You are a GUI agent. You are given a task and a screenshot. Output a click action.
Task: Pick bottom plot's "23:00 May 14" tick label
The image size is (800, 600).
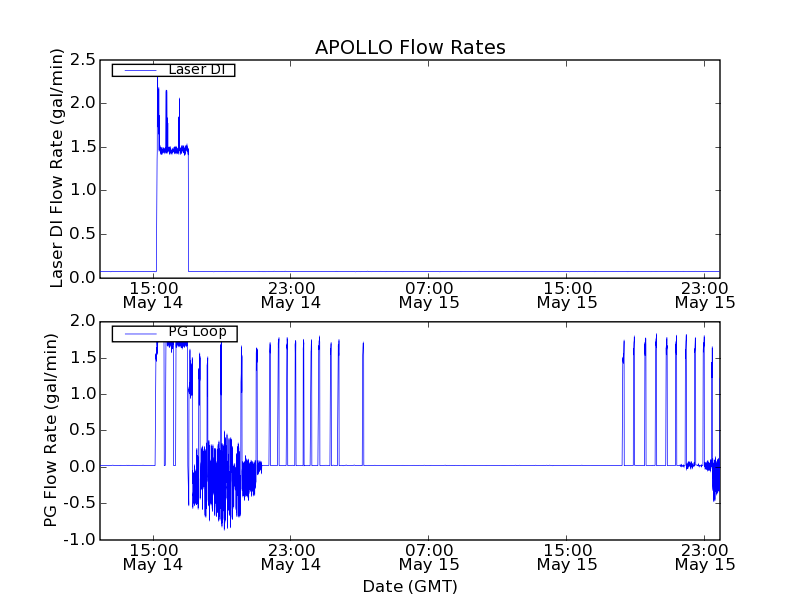pyautogui.click(x=291, y=556)
